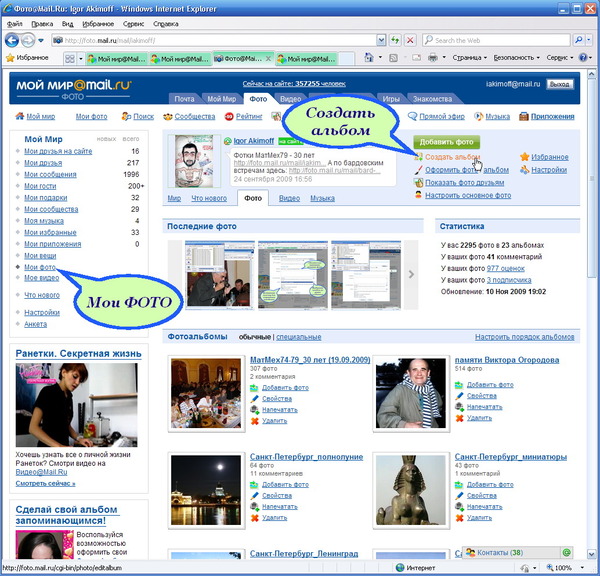
Task: Click the profile avatar caricature image
Action: pyautogui.click(x=194, y=161)
